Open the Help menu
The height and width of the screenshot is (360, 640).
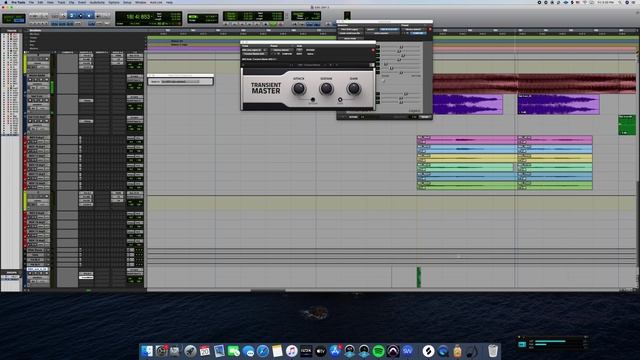169,2
